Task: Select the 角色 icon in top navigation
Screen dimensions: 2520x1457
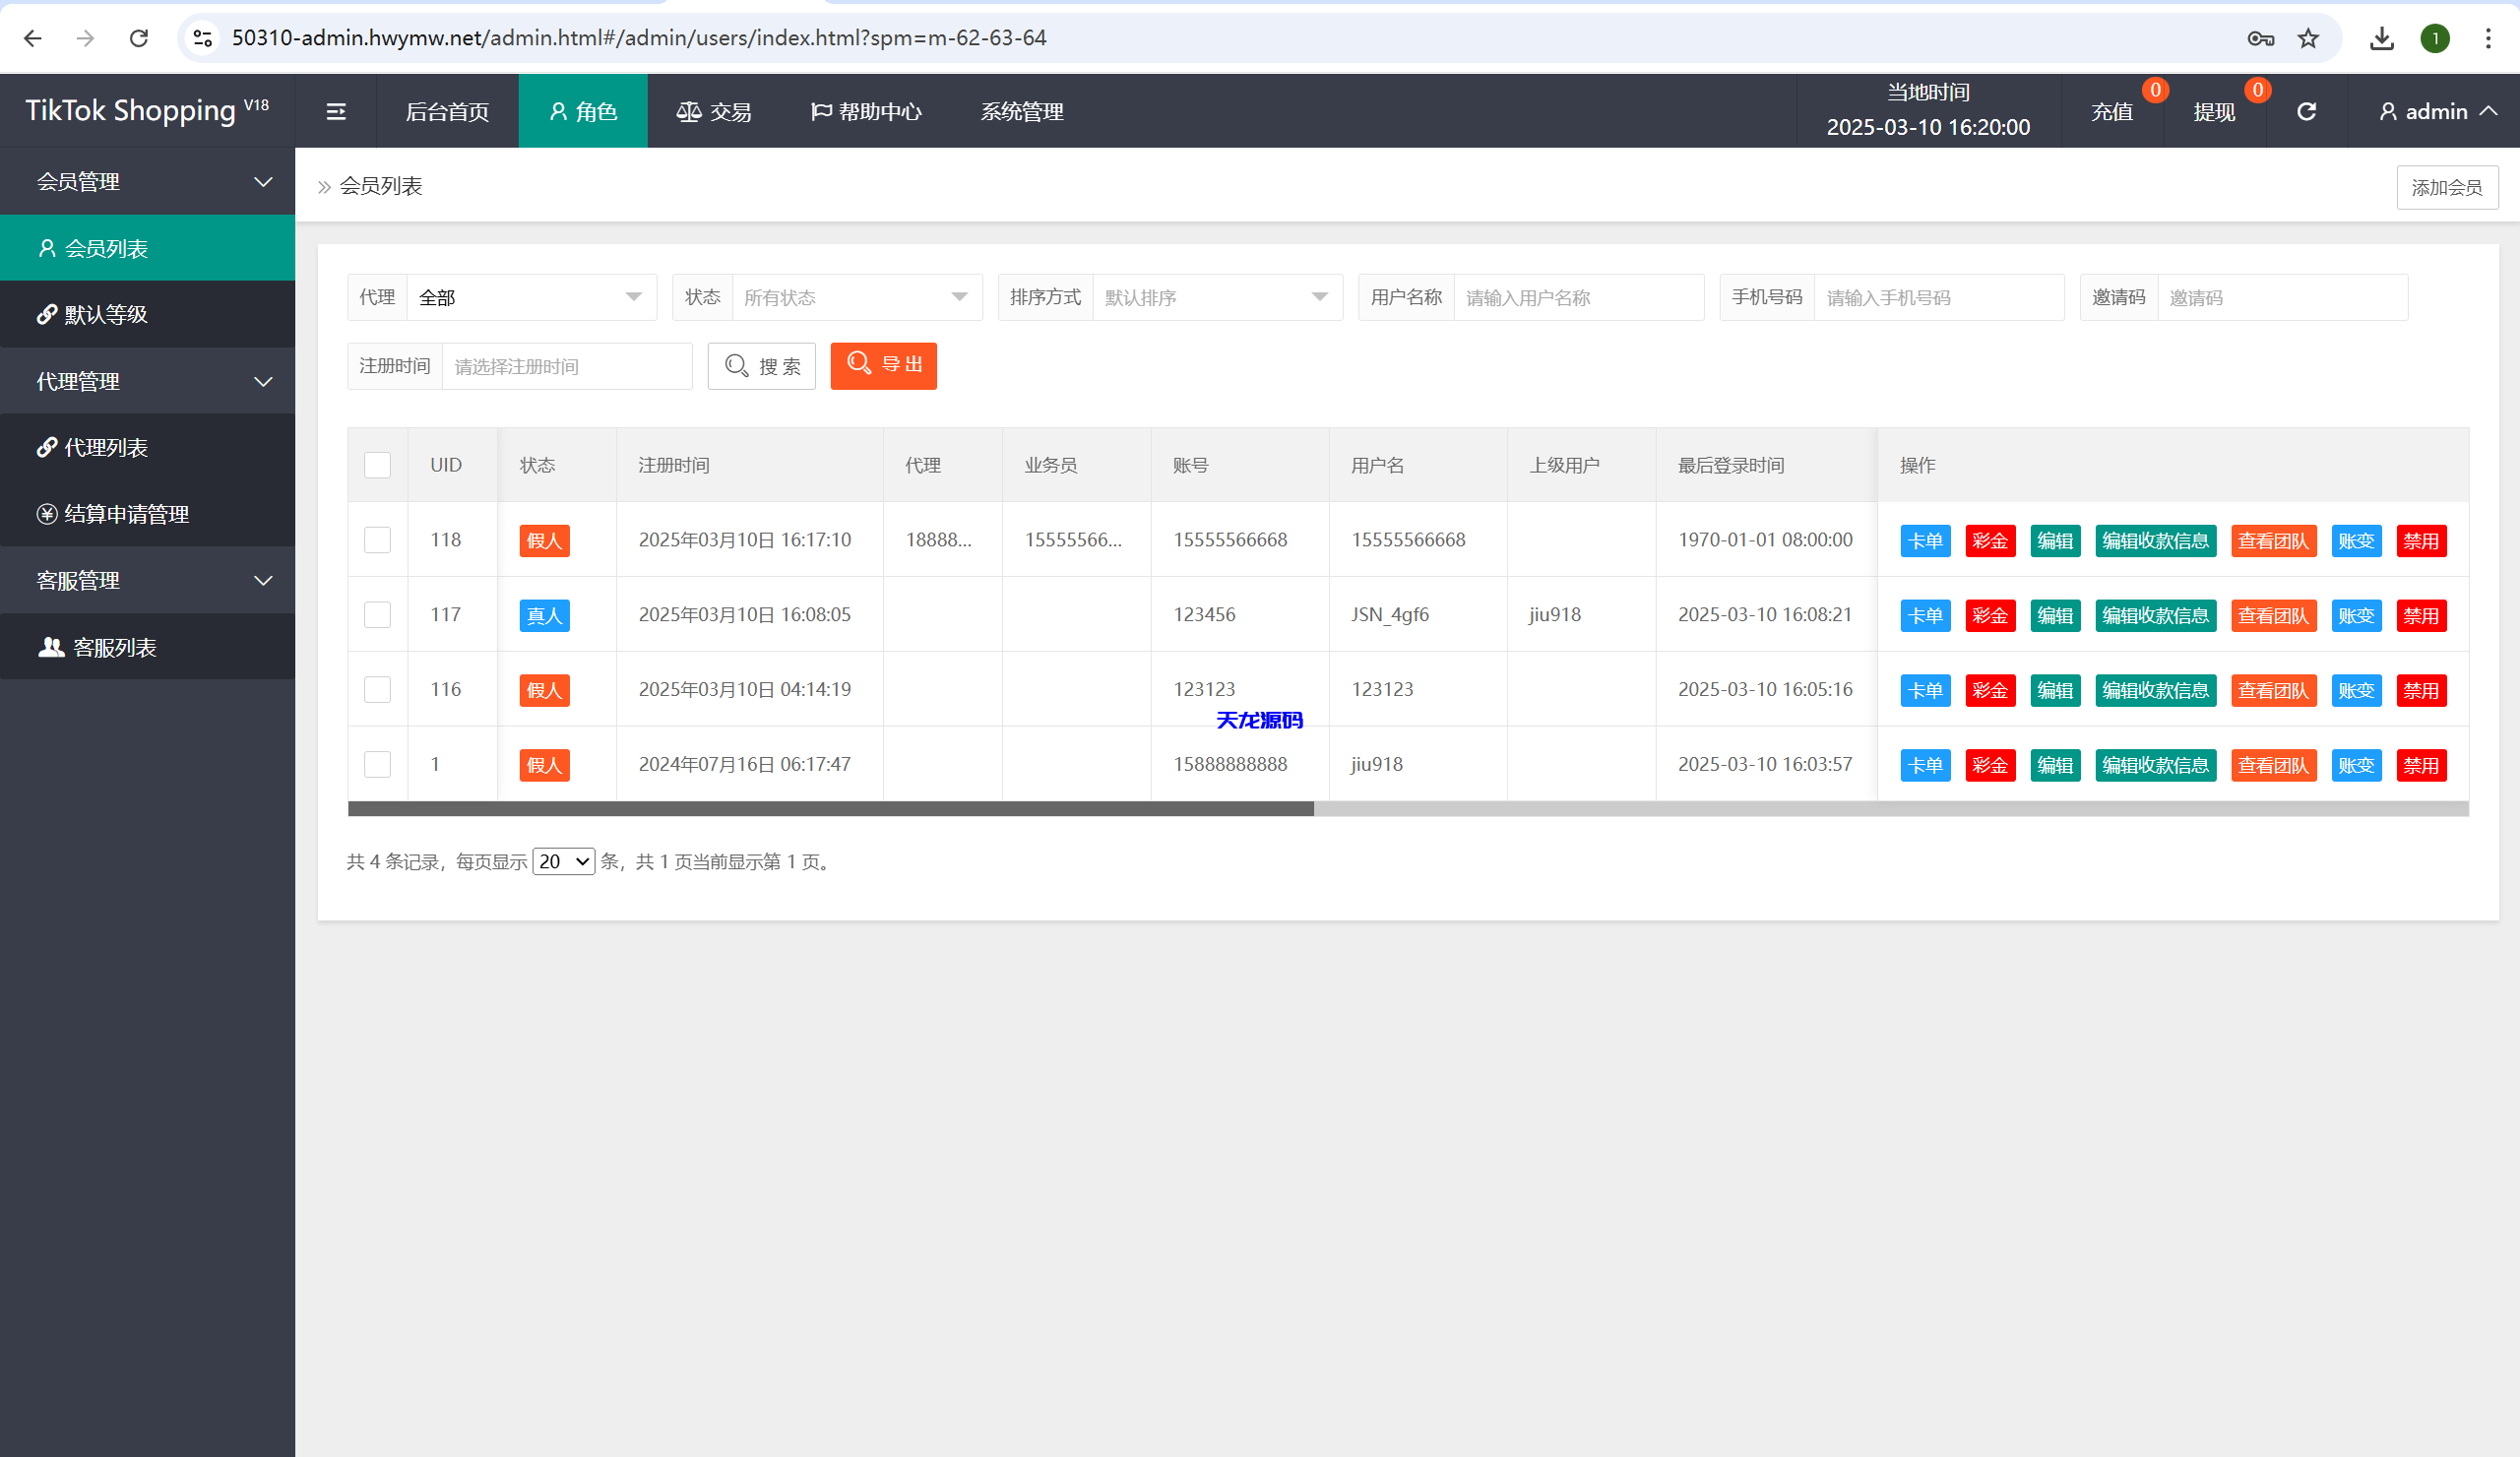Action: tap(558, 111)
